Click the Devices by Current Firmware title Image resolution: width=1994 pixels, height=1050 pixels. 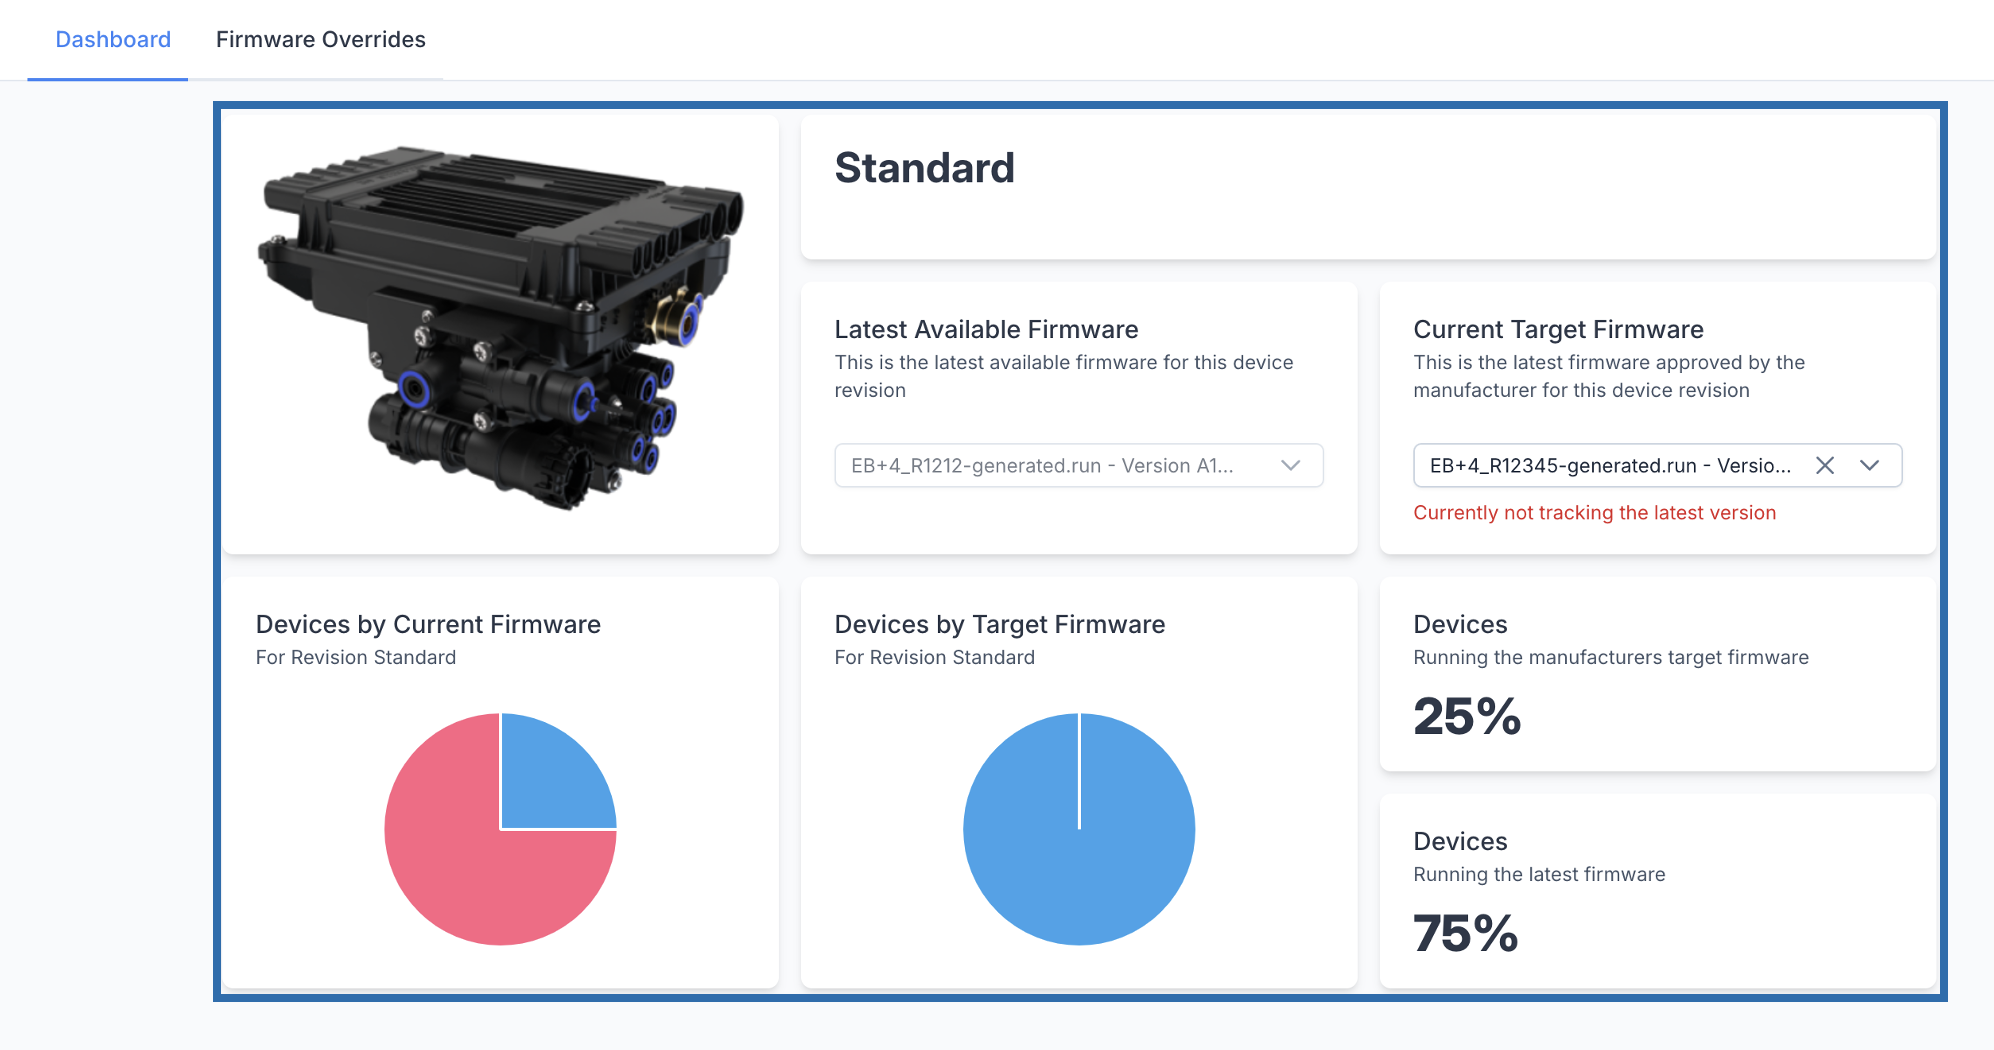pyautogui.click(x=428, y=625)
